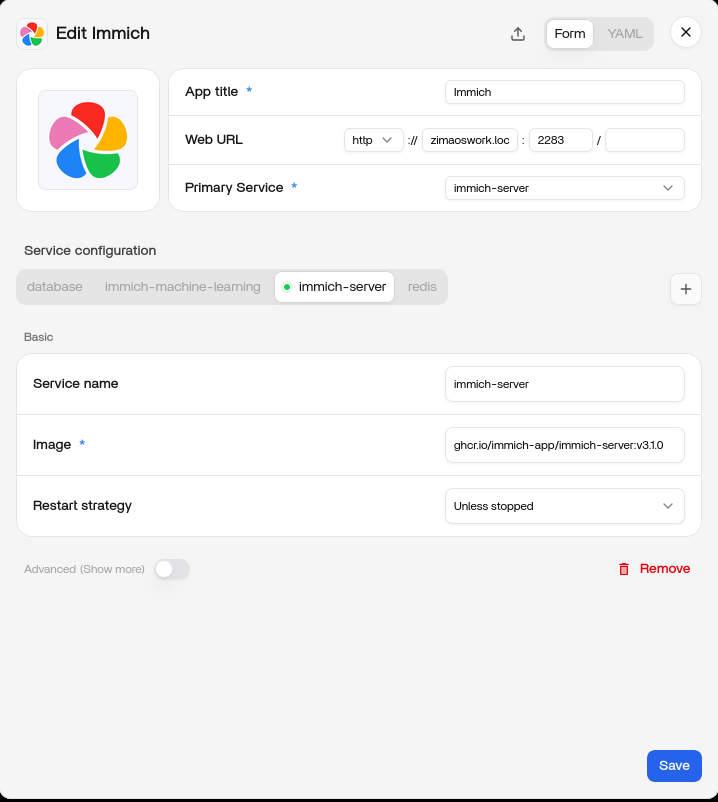Image resolution: width=718 pixels, height=802 pixels.
Task: Open the Restart strategy dropdown
Action: (565, 506)
